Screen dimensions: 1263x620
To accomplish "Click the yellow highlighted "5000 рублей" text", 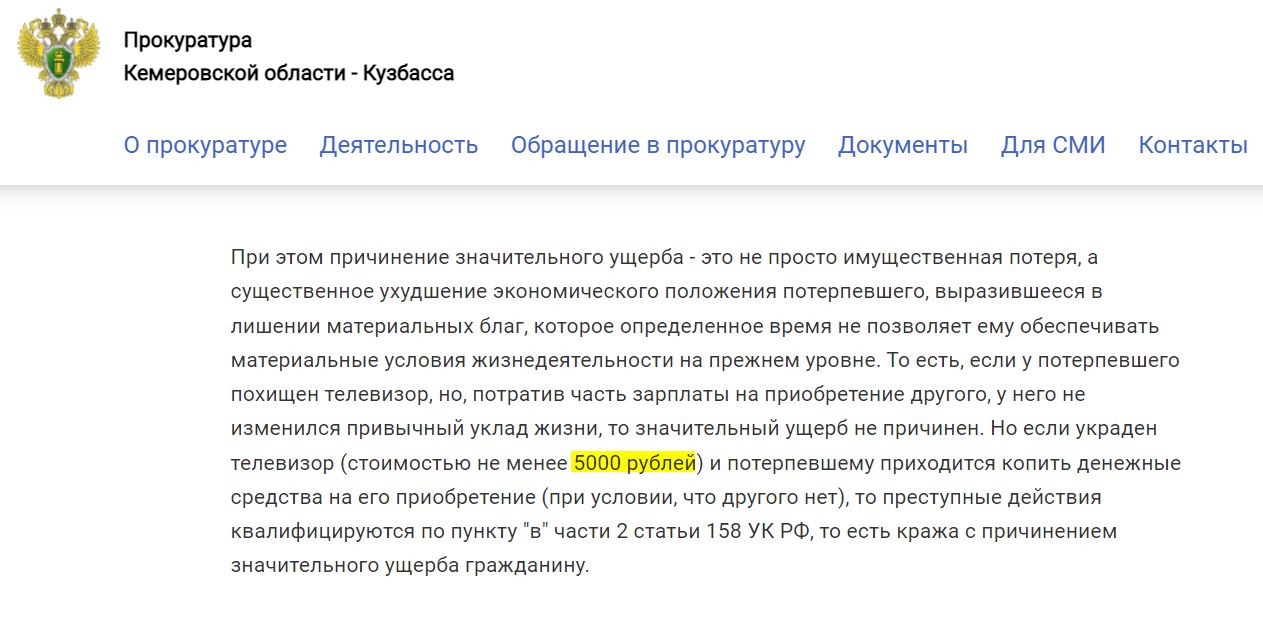I will pos(634,463).
